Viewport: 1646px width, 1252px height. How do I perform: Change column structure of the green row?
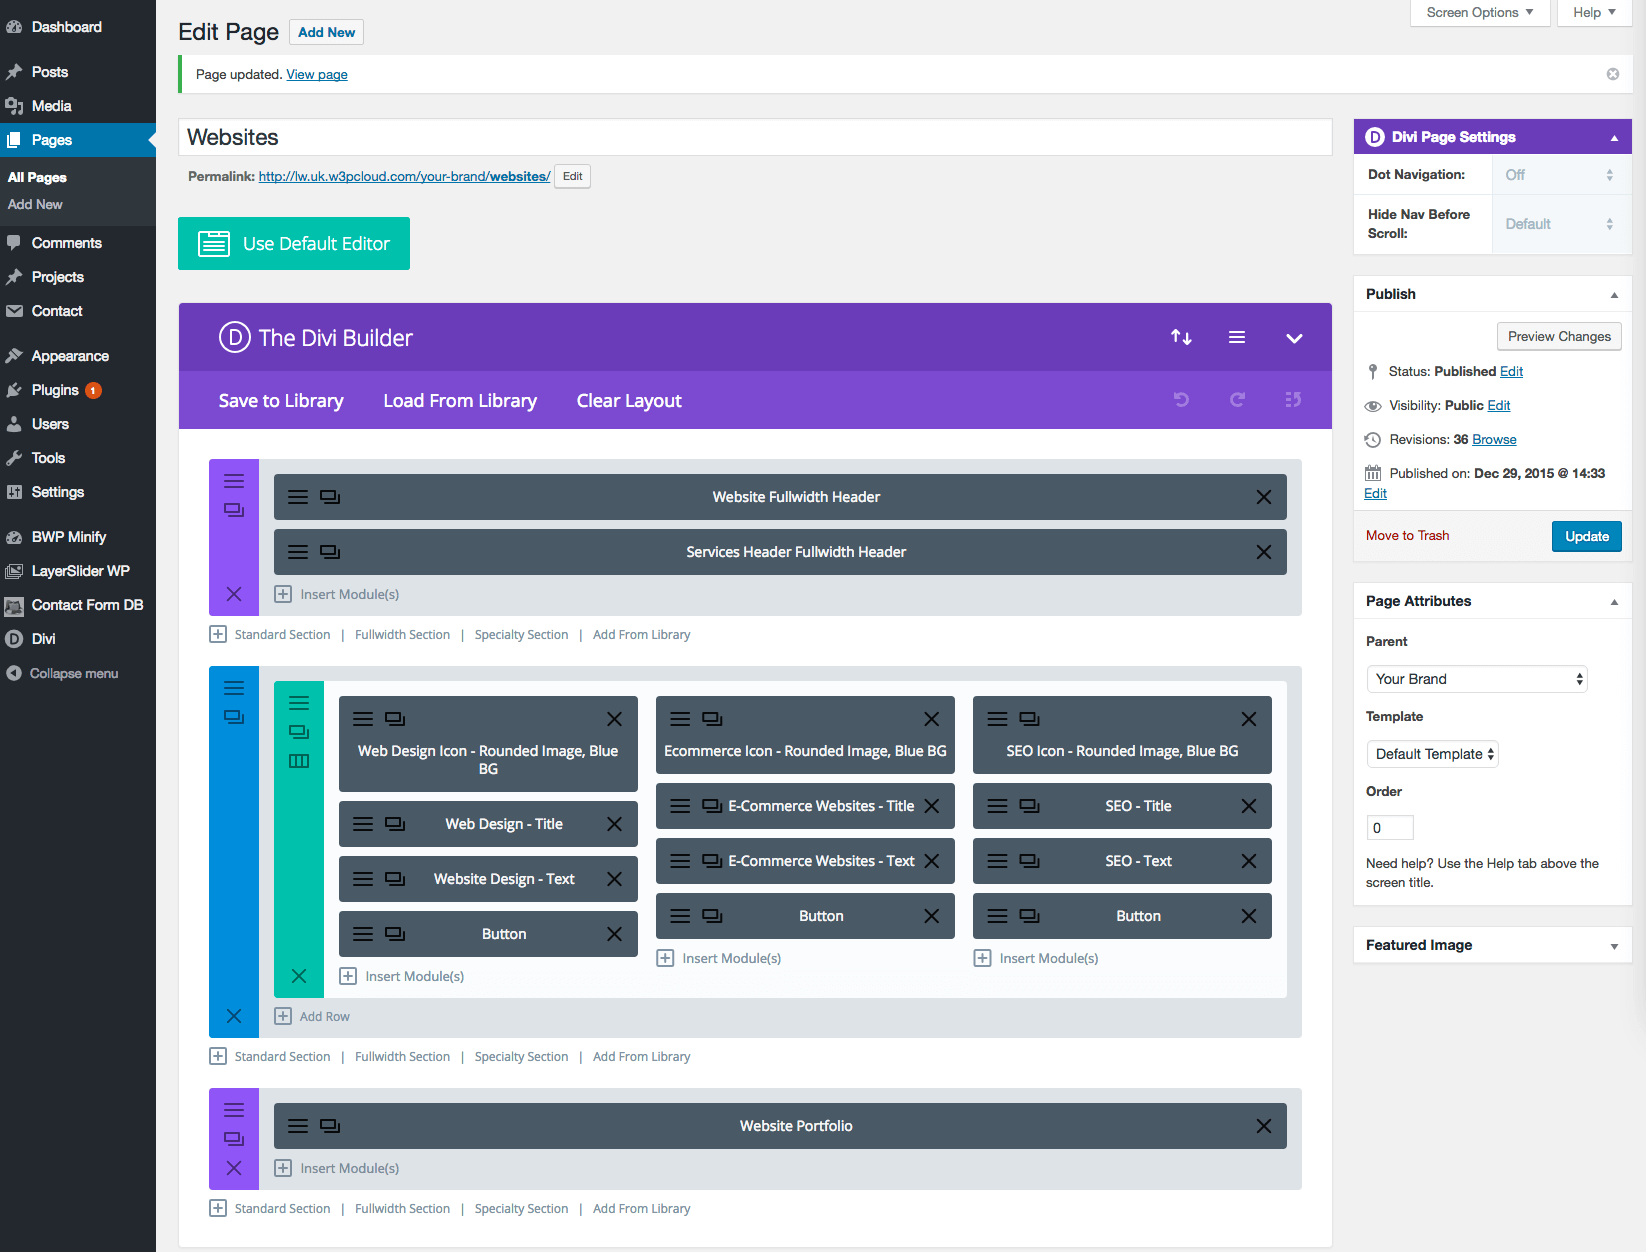coord(299,761)
